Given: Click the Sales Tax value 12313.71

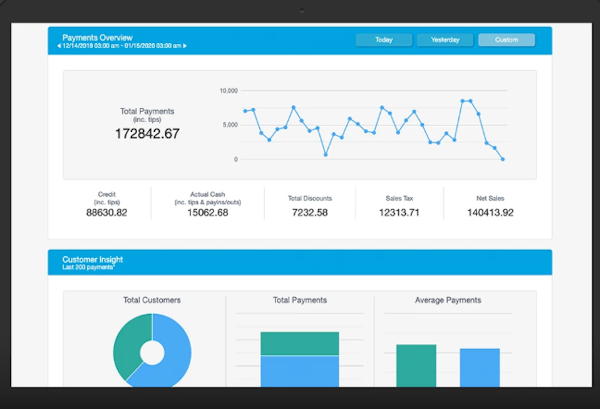Looking at the screenshot, I should coord(400,212).
